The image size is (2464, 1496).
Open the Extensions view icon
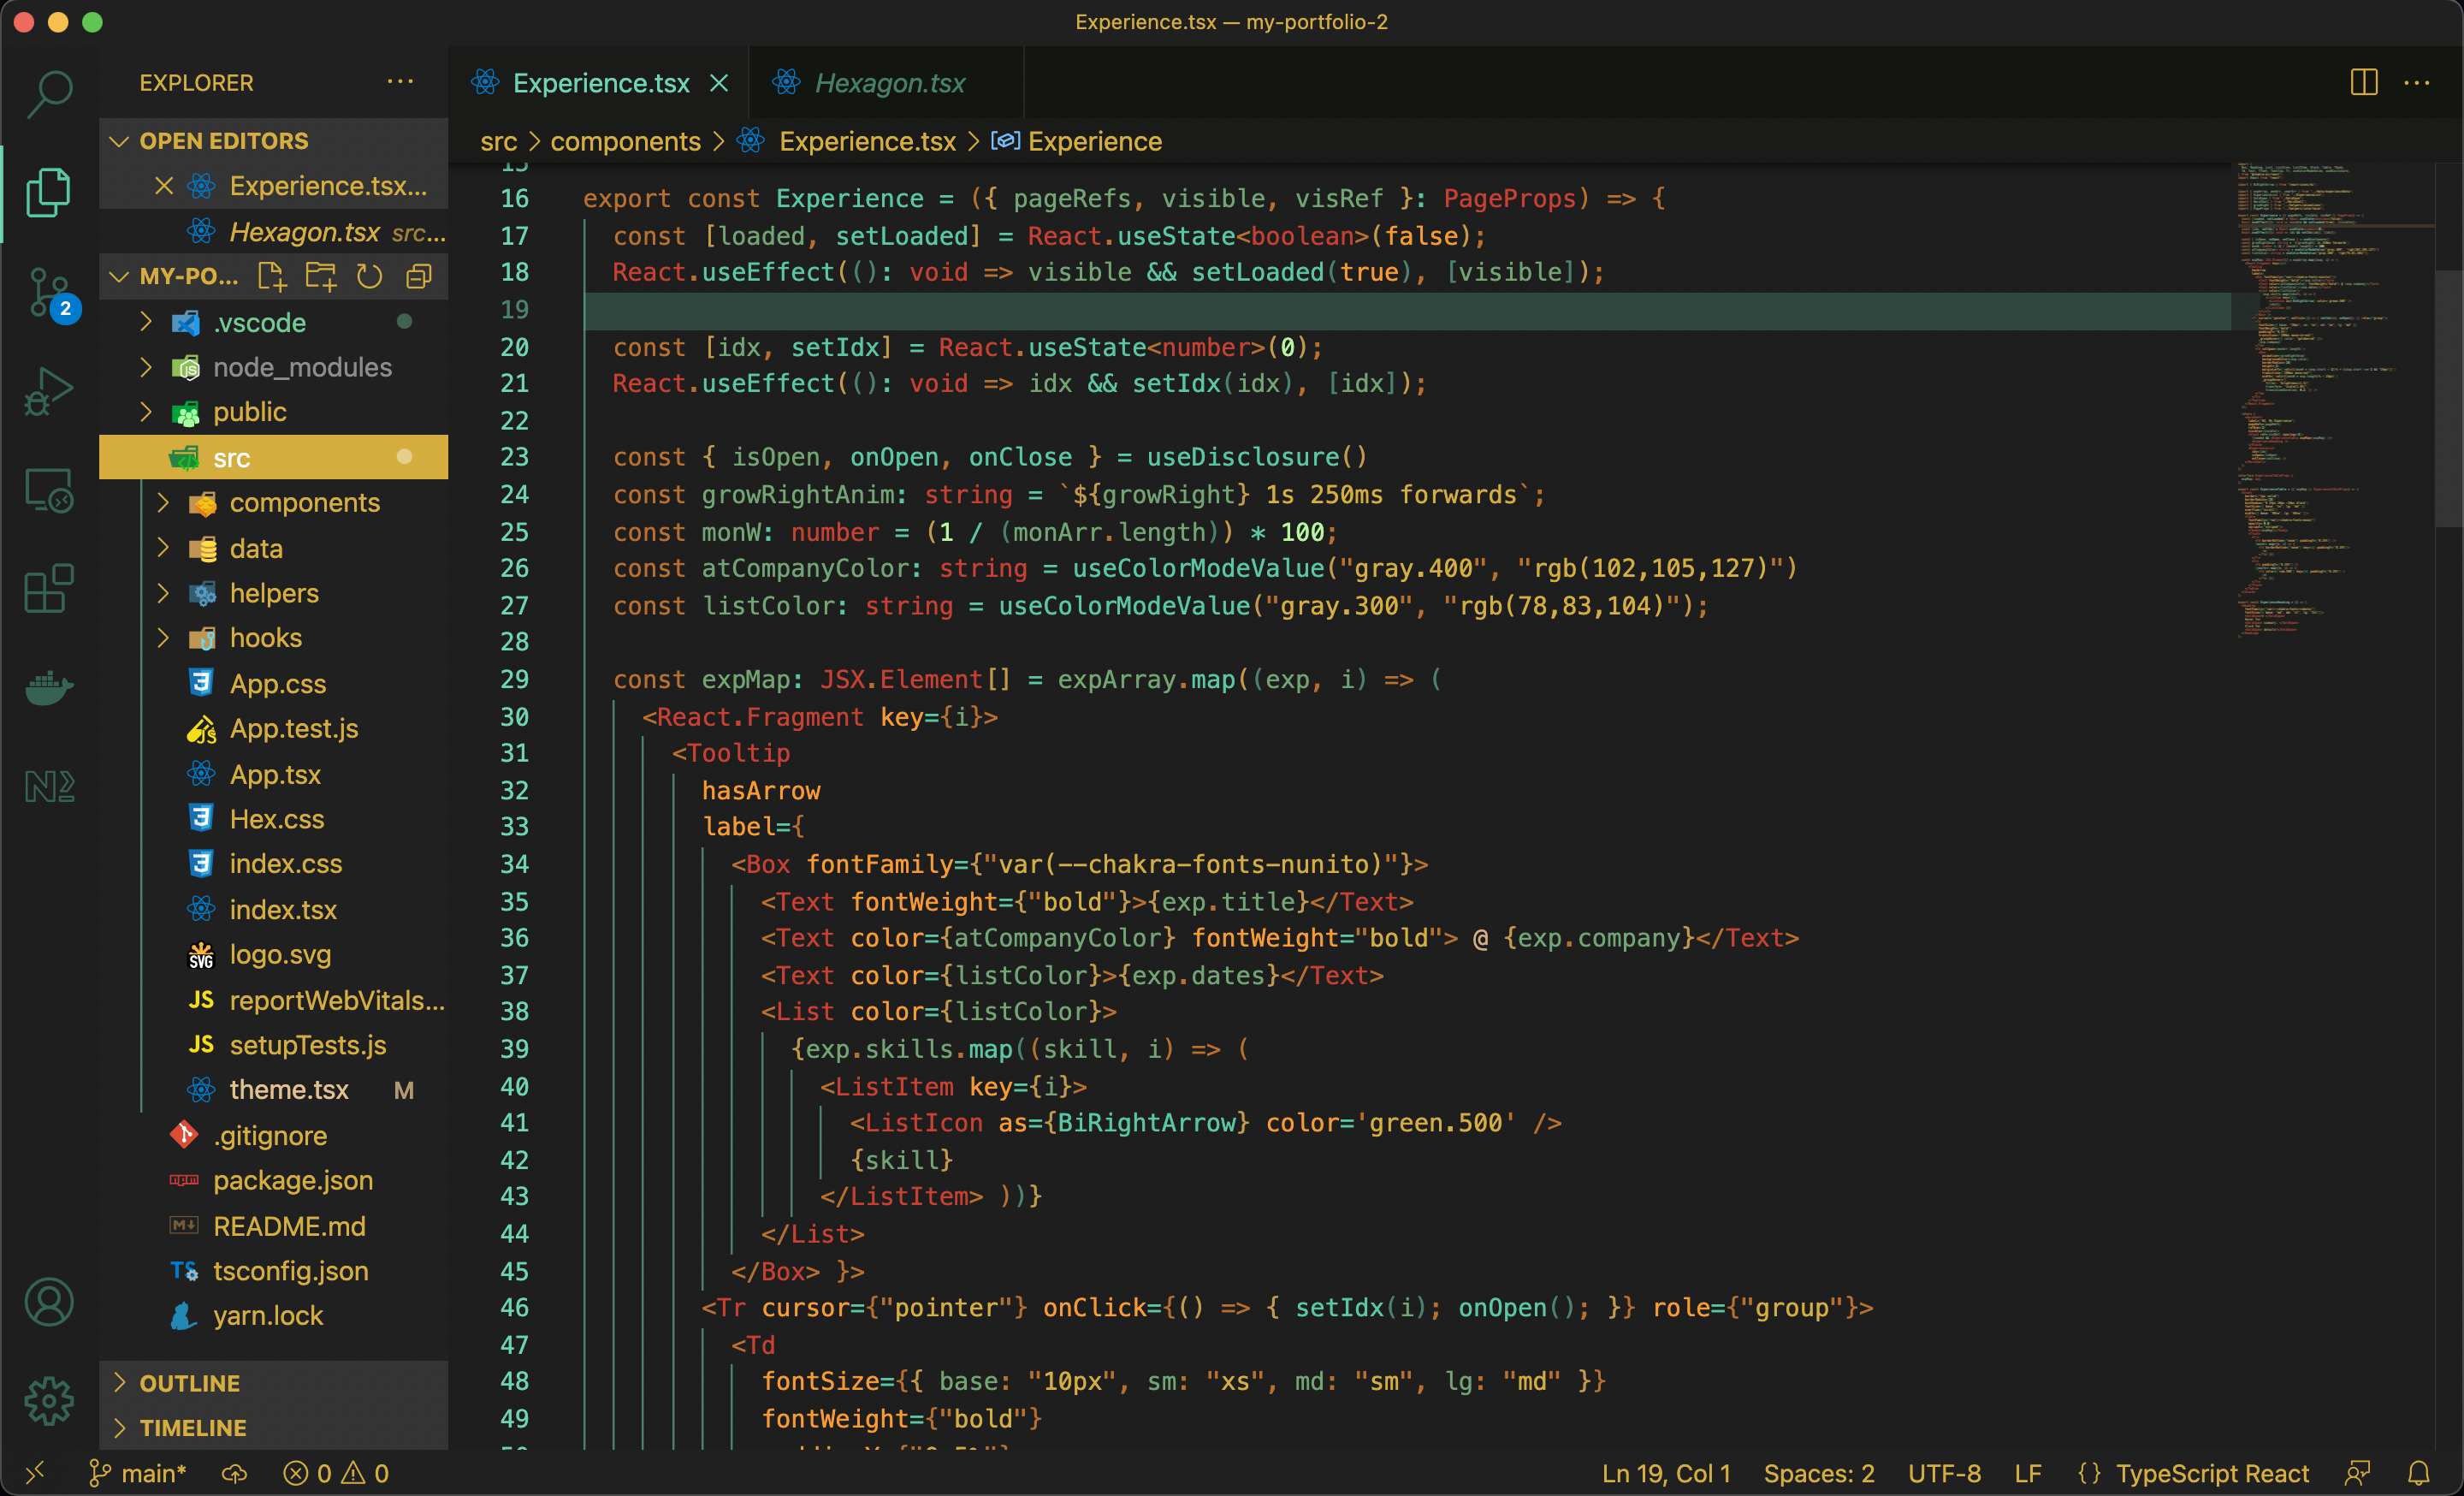coord(48,589)
